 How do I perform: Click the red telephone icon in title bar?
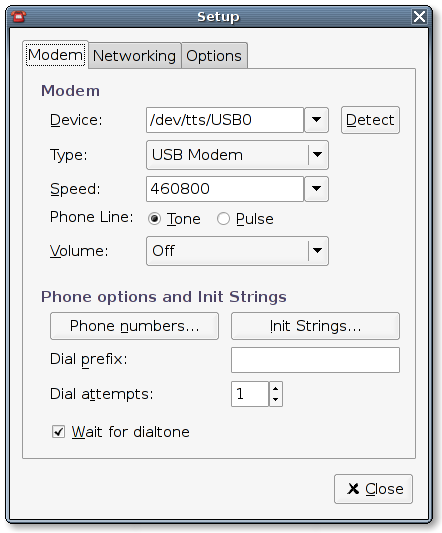[x=18, y=16]
